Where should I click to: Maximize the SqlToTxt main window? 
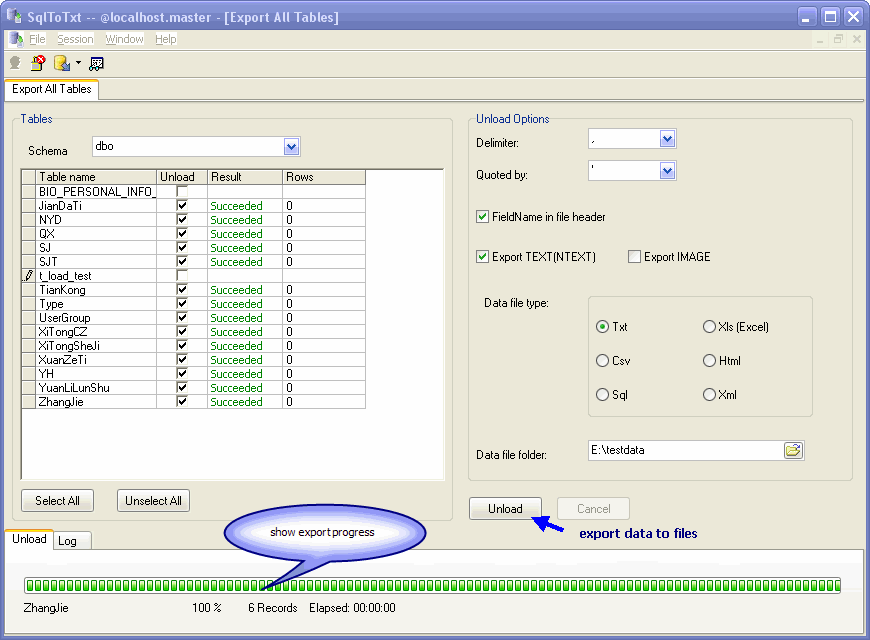click(x=830, y=17)
